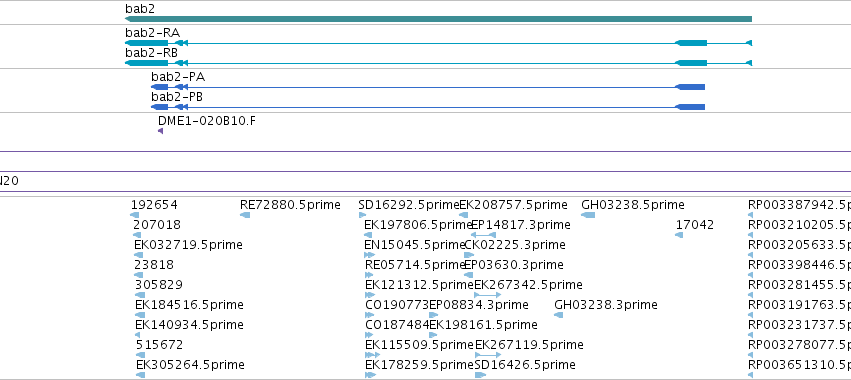This screenshot has height=380, width=851.
Task: Click the 207018 feature label
Action: (157, 225)
